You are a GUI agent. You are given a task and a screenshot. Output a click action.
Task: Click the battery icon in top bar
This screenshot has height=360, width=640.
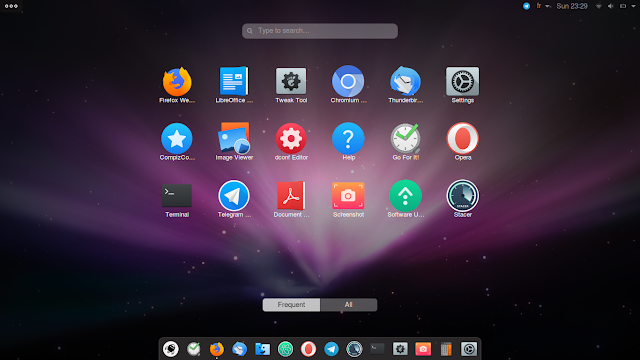tap(623, 6)
